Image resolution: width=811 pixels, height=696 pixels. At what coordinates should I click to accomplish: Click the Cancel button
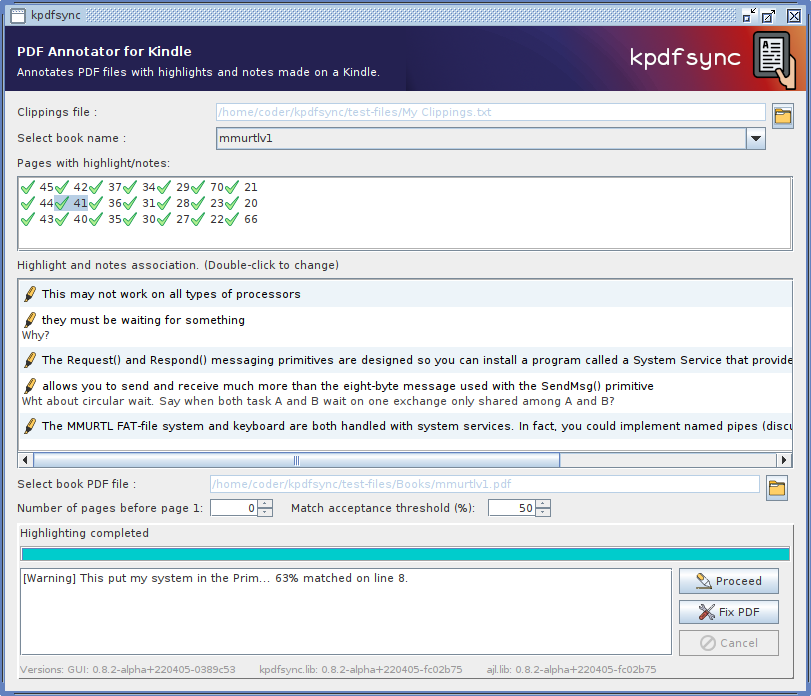point(729,643)
